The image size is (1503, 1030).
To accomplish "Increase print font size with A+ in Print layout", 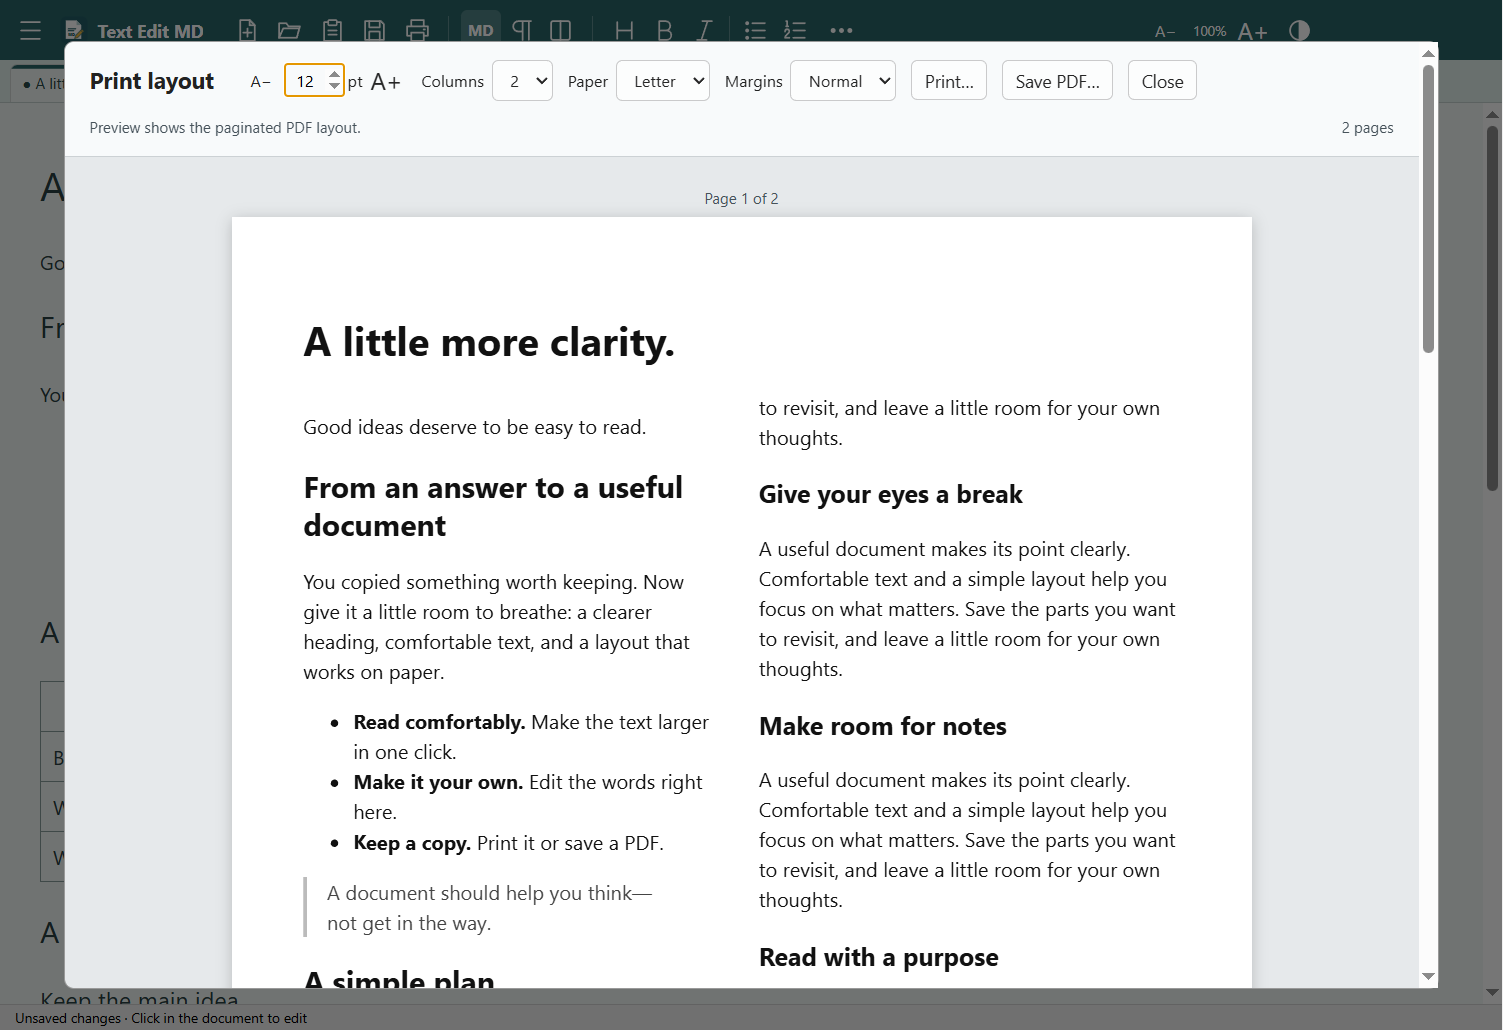I will pyautogui.click(x=386, y=82).
